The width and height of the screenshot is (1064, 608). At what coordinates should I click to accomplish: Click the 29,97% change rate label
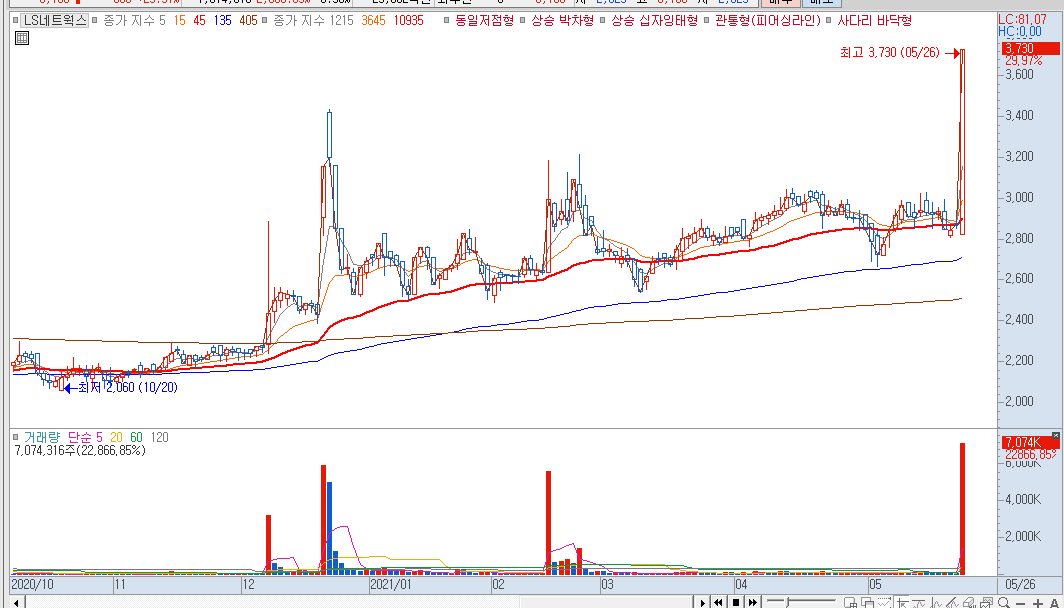tap(1023, 60)
